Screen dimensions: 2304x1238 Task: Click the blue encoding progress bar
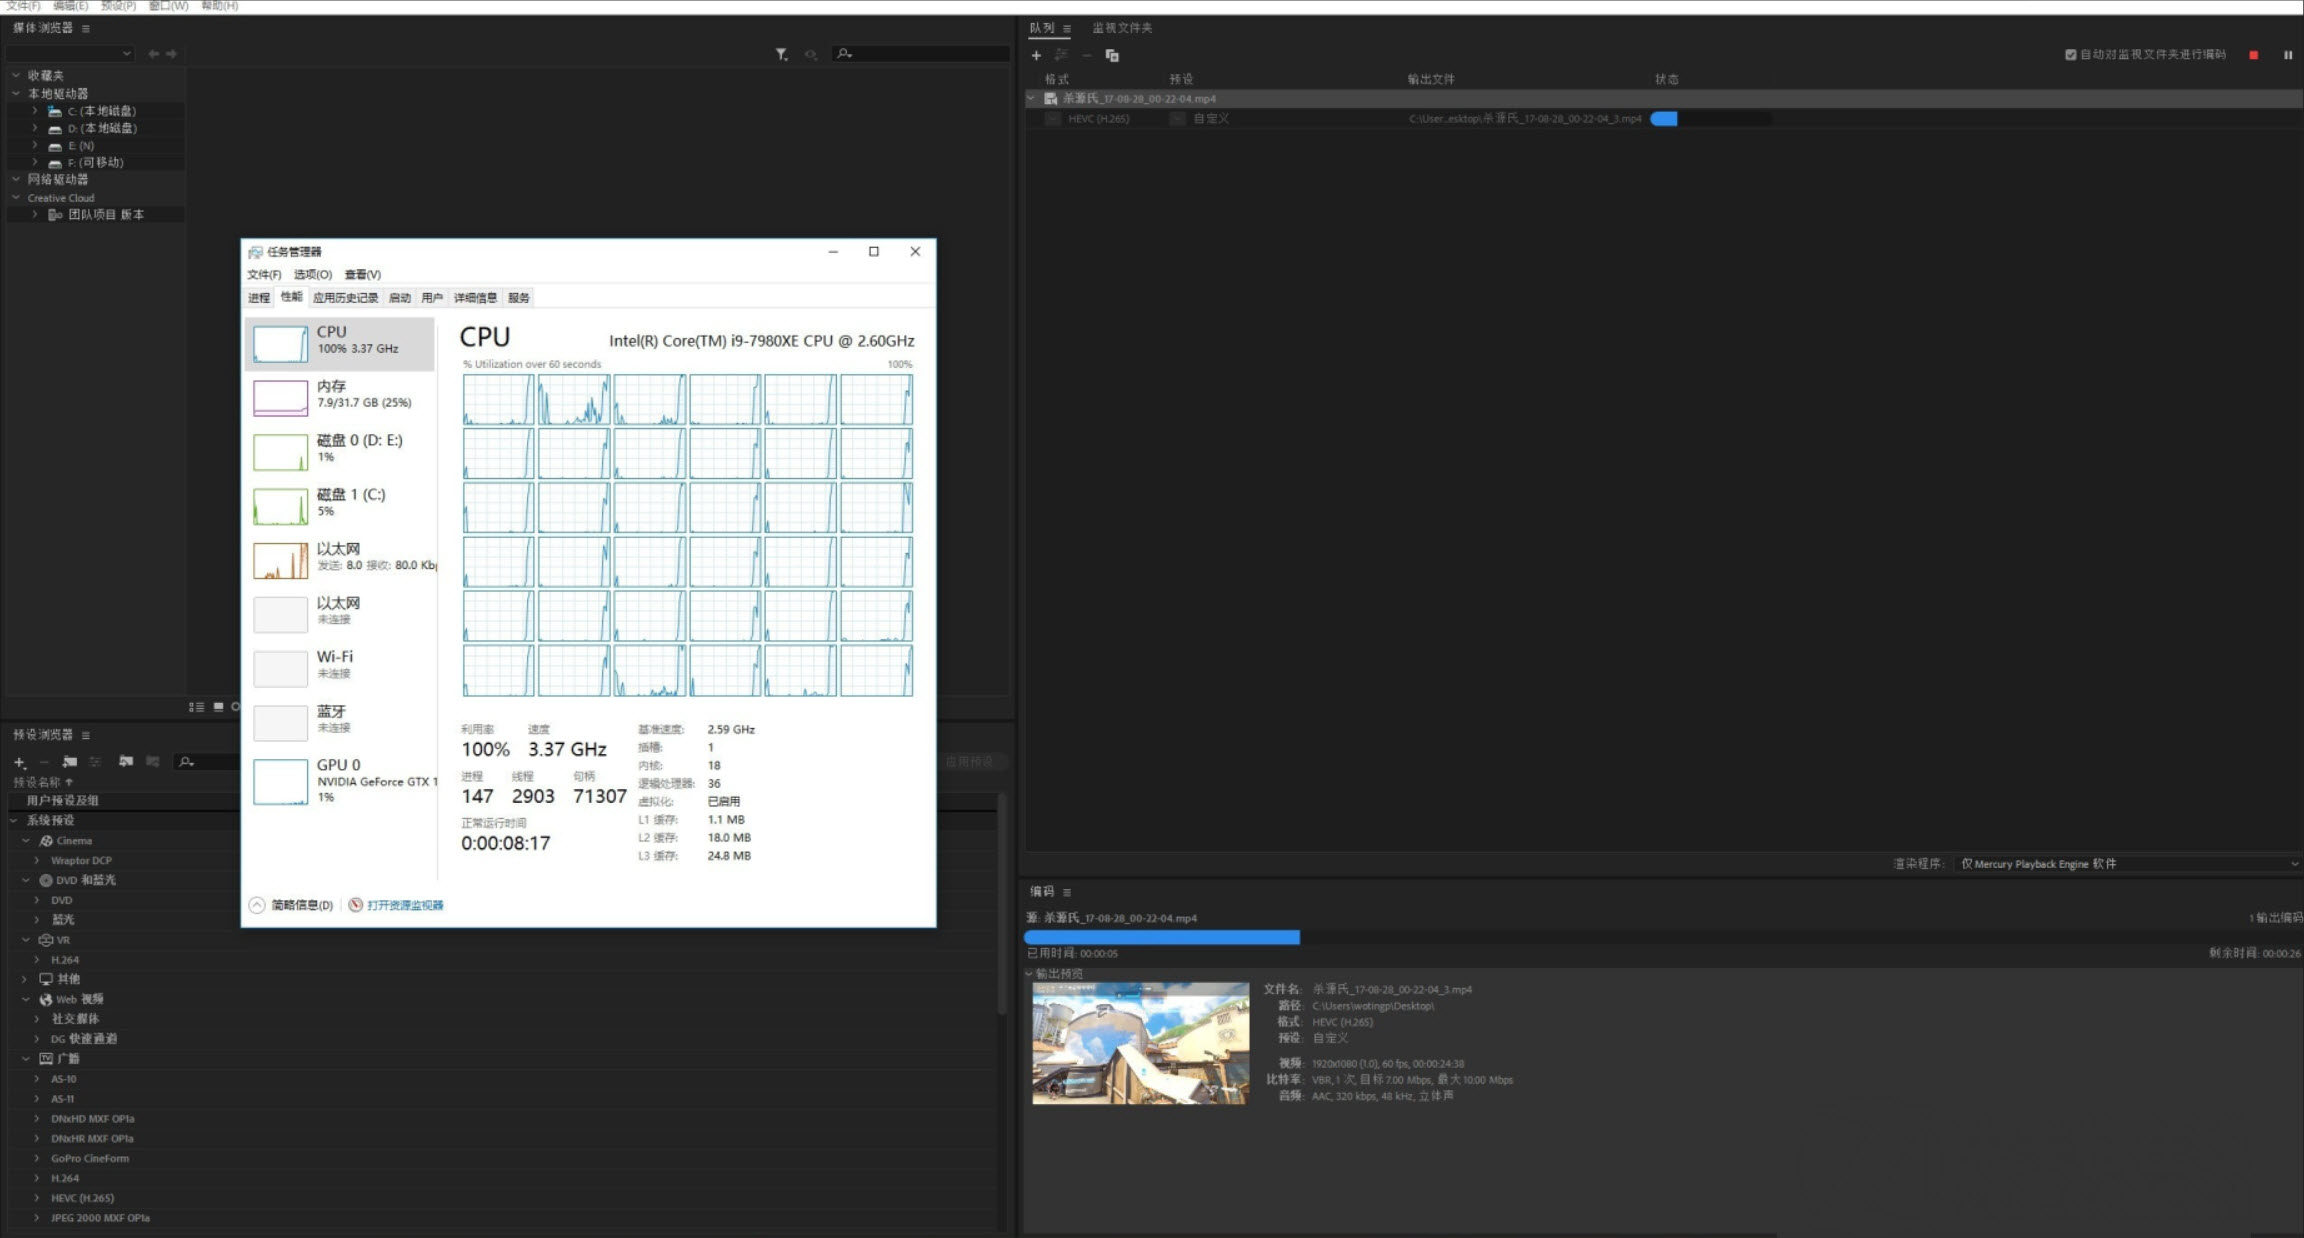pos(1161,938)
